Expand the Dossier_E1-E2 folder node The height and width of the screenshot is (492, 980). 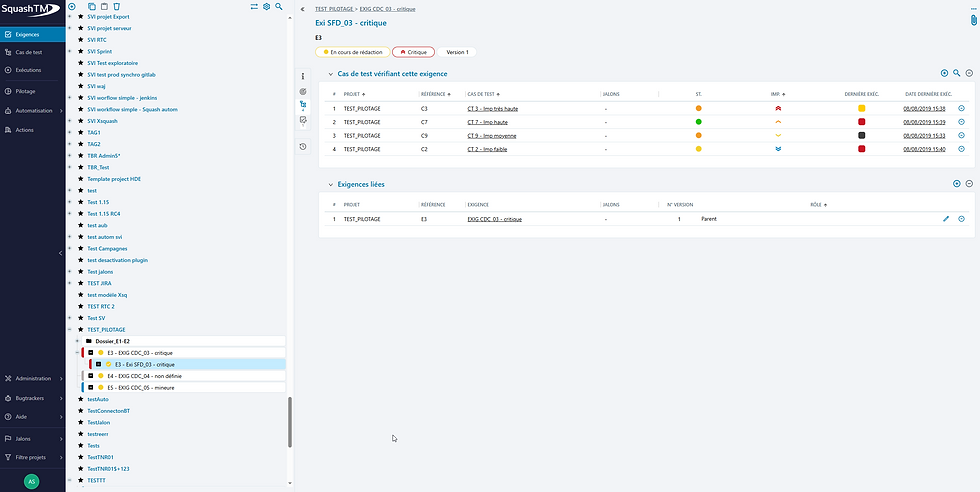tap(77, 341)
